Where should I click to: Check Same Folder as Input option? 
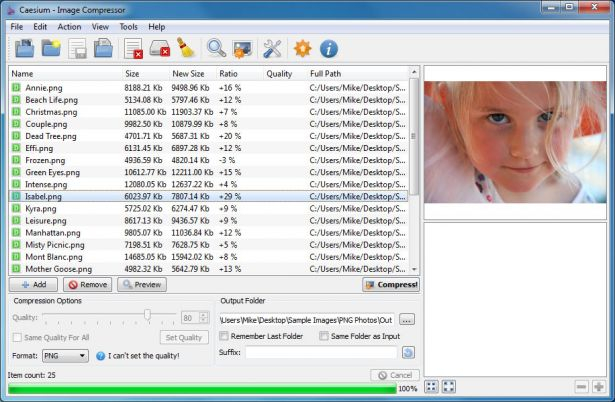tap(324, 336)
